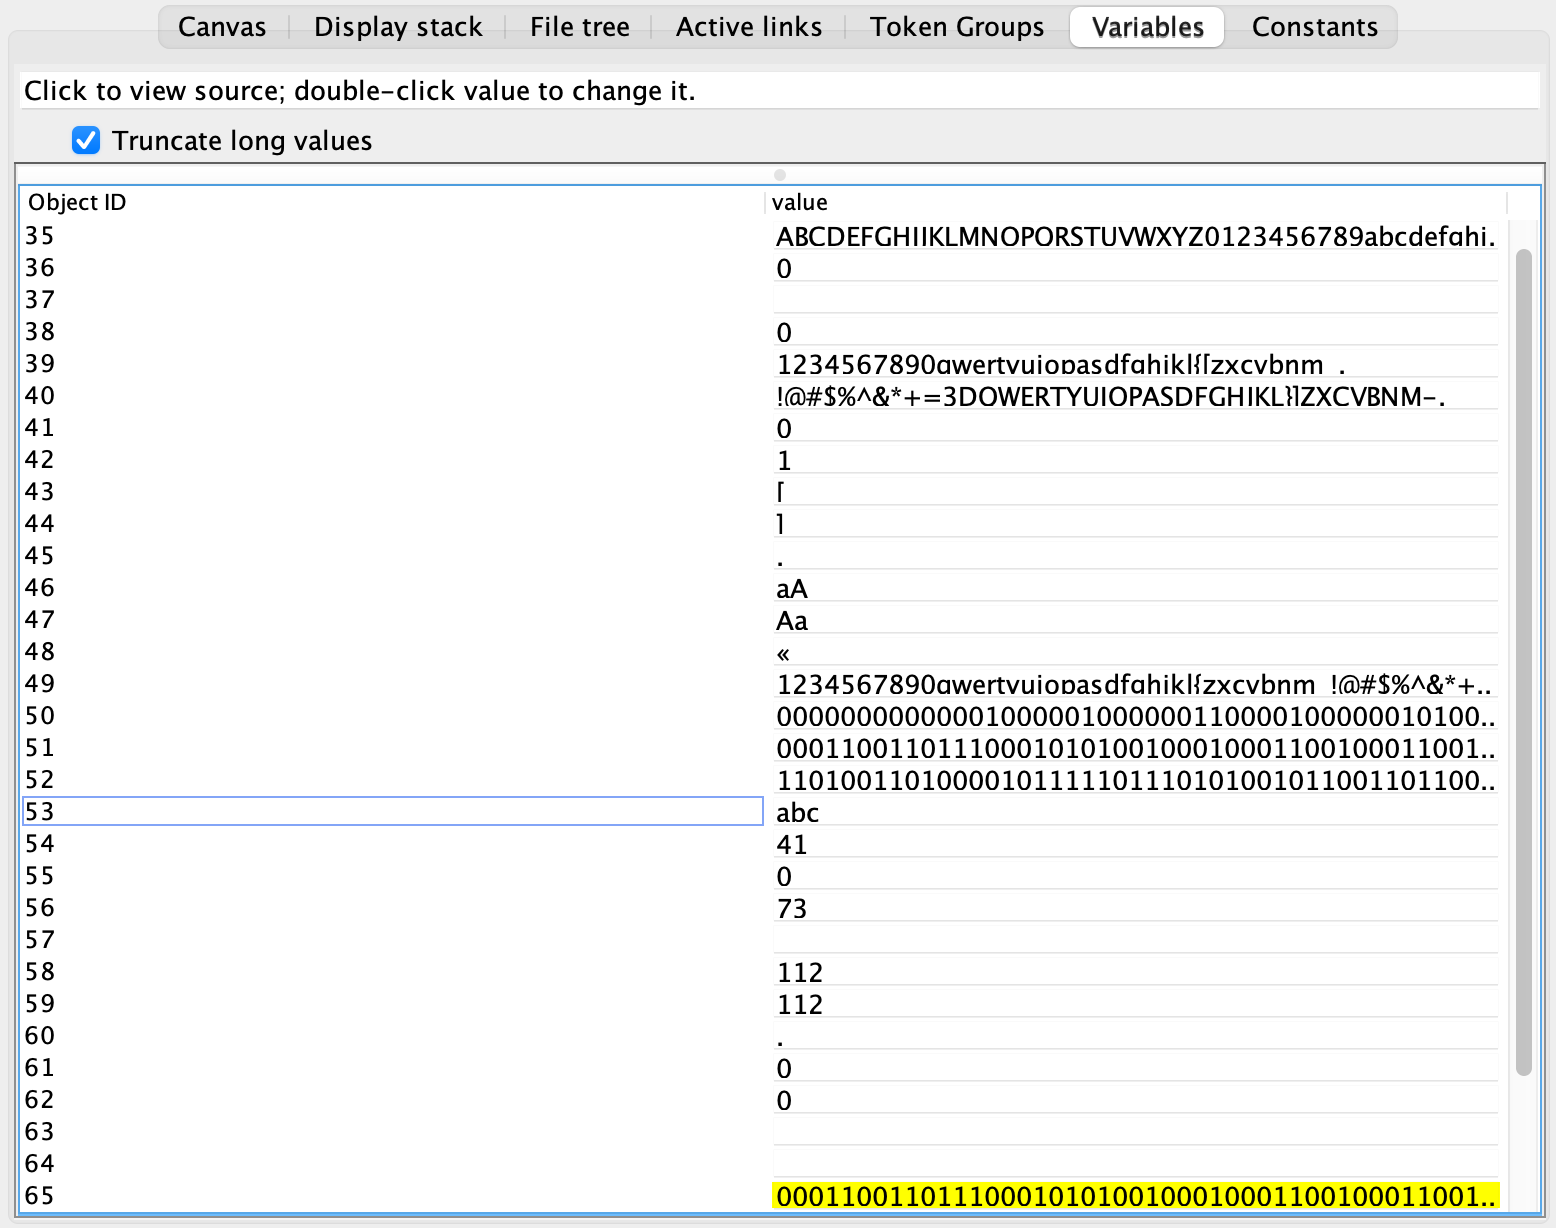Click the '«' value in row 48

point(783,653)
